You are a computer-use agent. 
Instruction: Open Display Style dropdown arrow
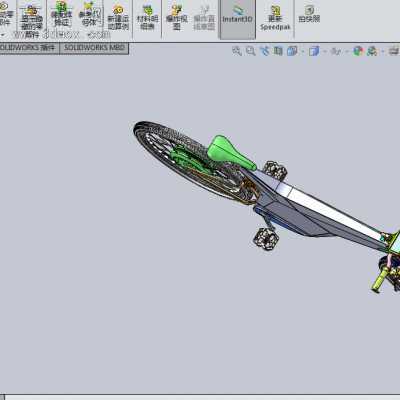pos(324,52)
